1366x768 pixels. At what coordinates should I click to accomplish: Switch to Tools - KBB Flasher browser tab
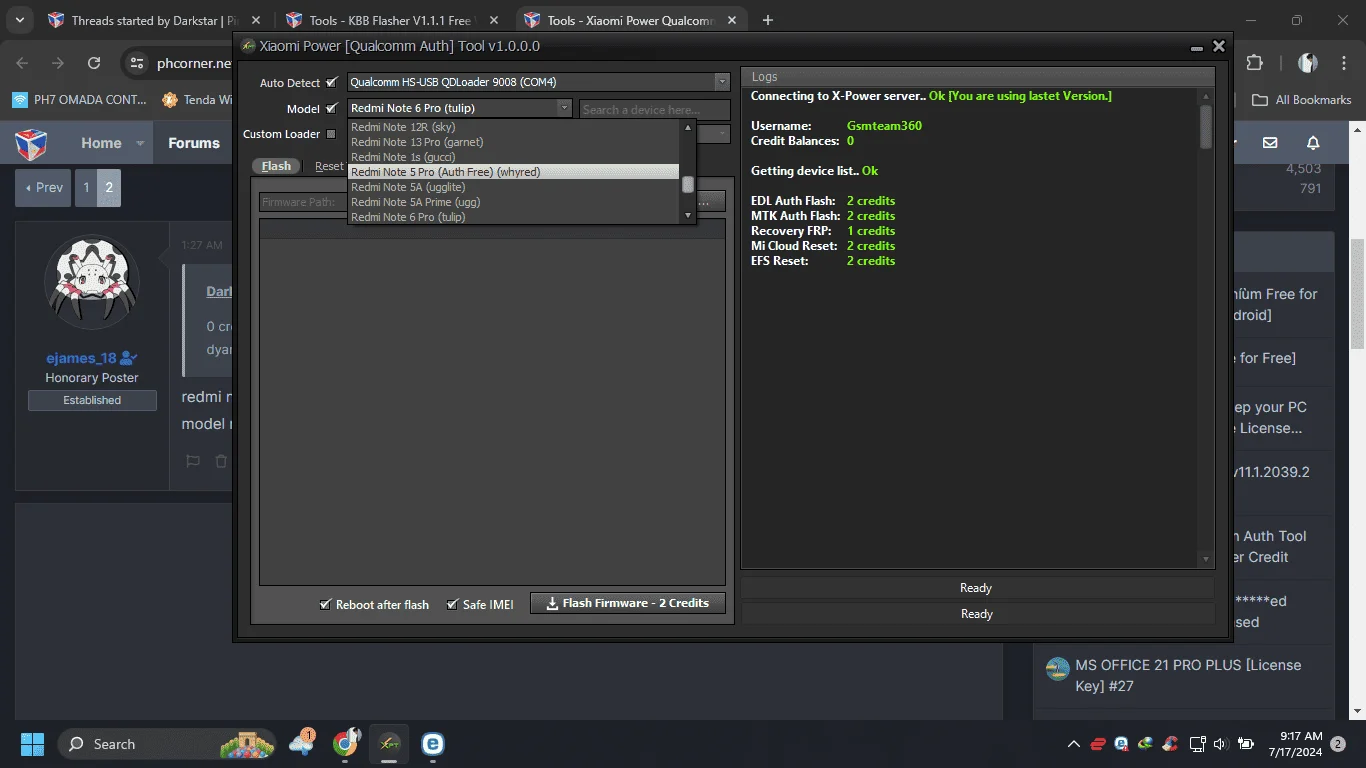tap(390, 20)
